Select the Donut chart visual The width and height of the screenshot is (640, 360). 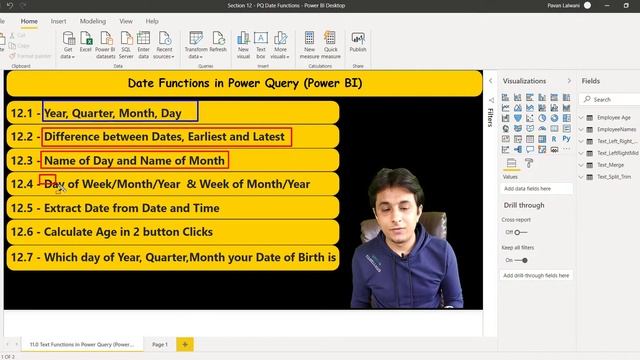point(554,118)
